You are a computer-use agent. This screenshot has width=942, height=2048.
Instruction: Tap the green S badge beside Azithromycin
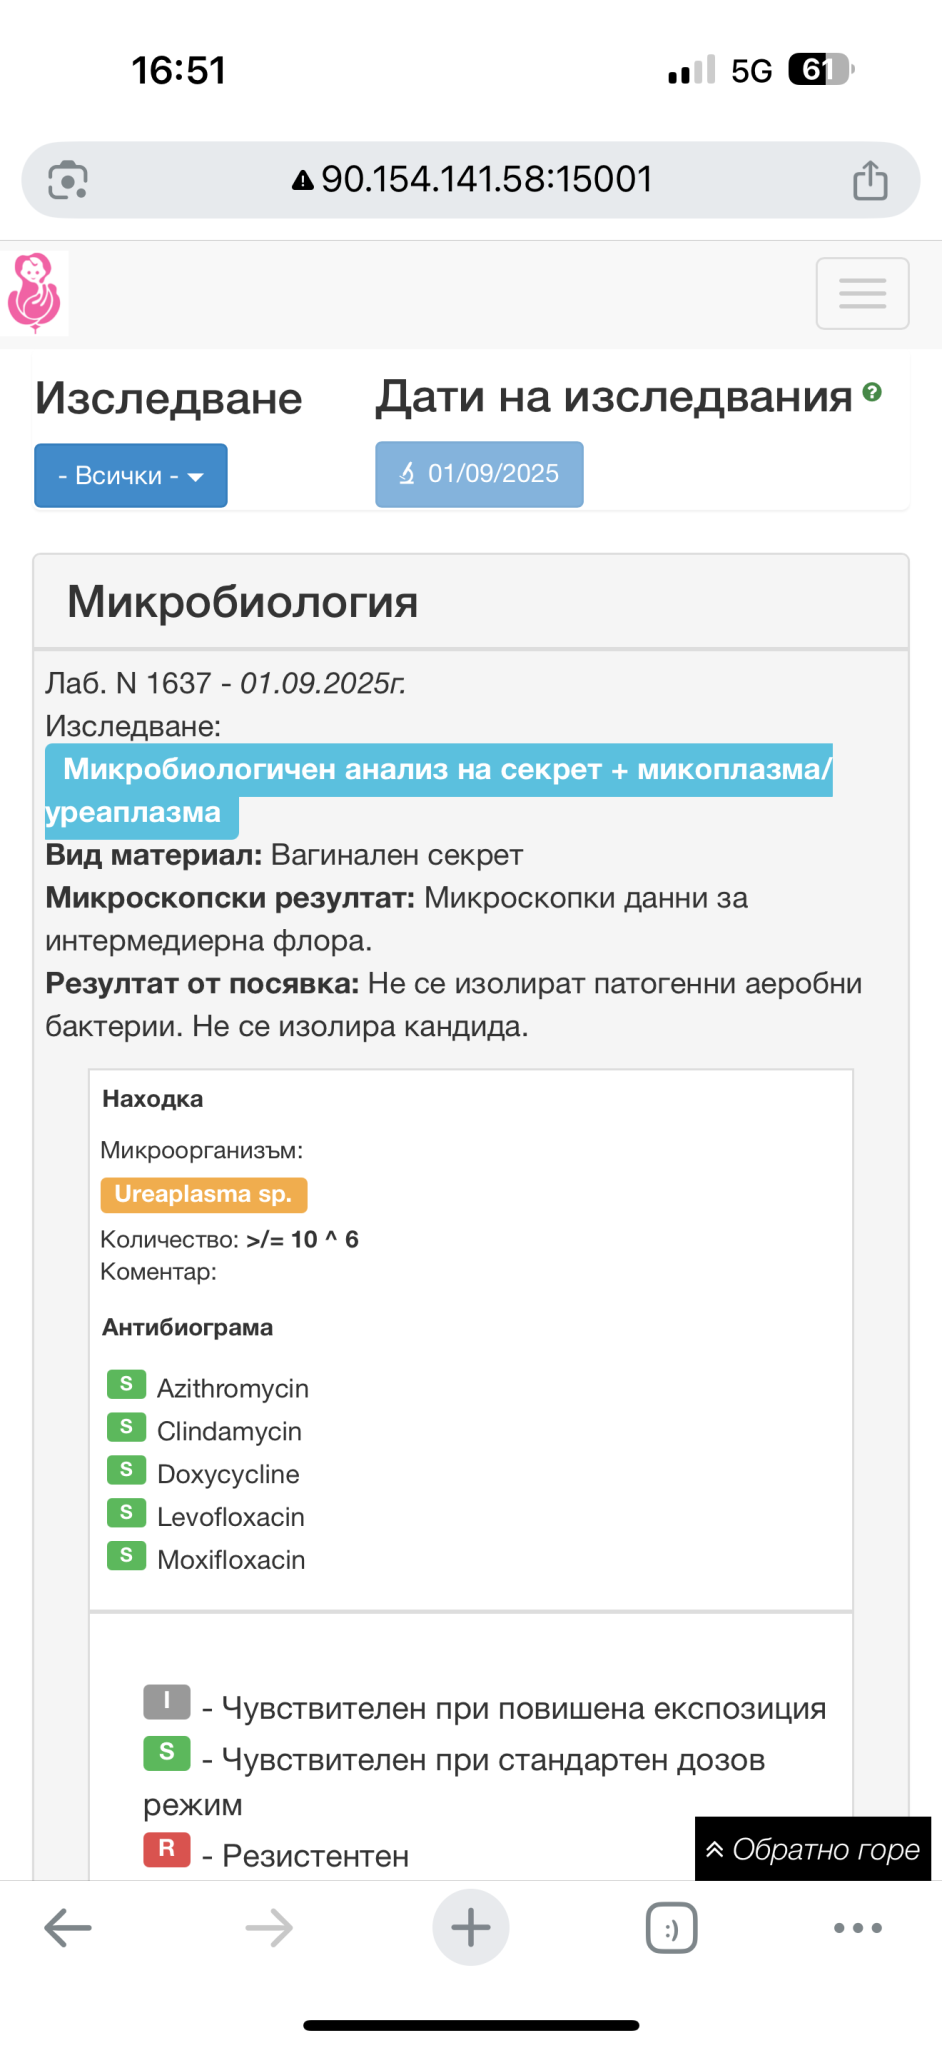coord(126,1384)
